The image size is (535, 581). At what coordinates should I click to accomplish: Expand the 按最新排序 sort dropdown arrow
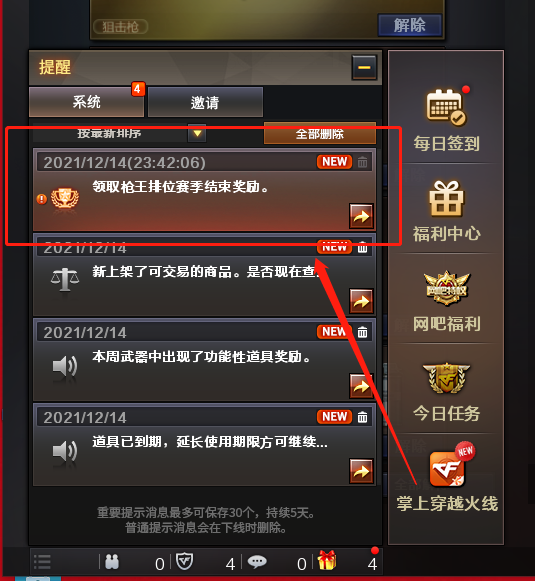tap(197, 133)
